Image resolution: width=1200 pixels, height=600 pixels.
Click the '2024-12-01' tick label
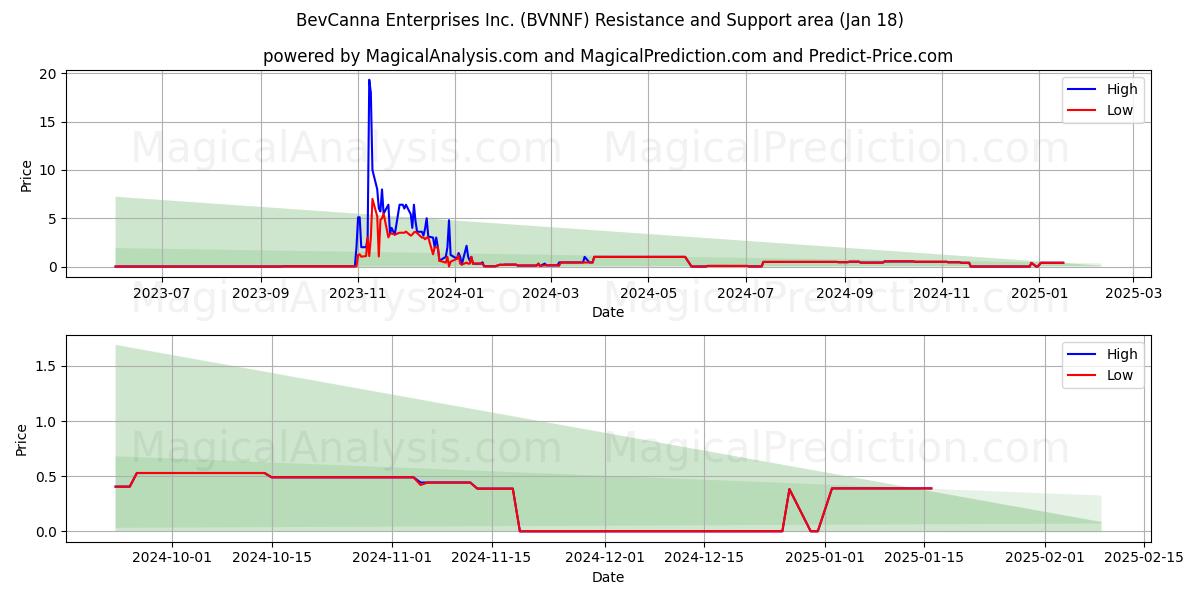pos(605,558)
